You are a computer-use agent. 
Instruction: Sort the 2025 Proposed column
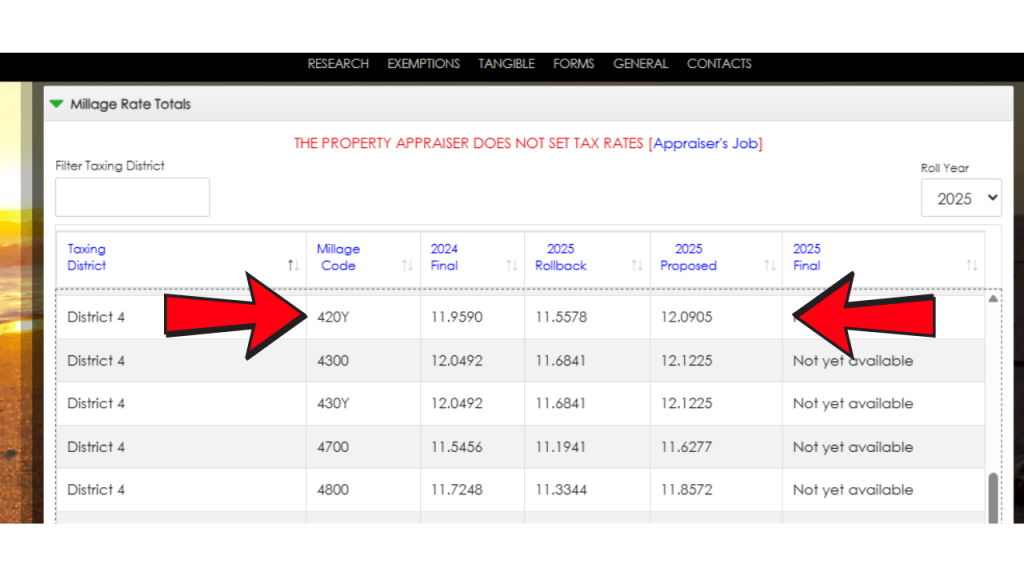(768, 266)
